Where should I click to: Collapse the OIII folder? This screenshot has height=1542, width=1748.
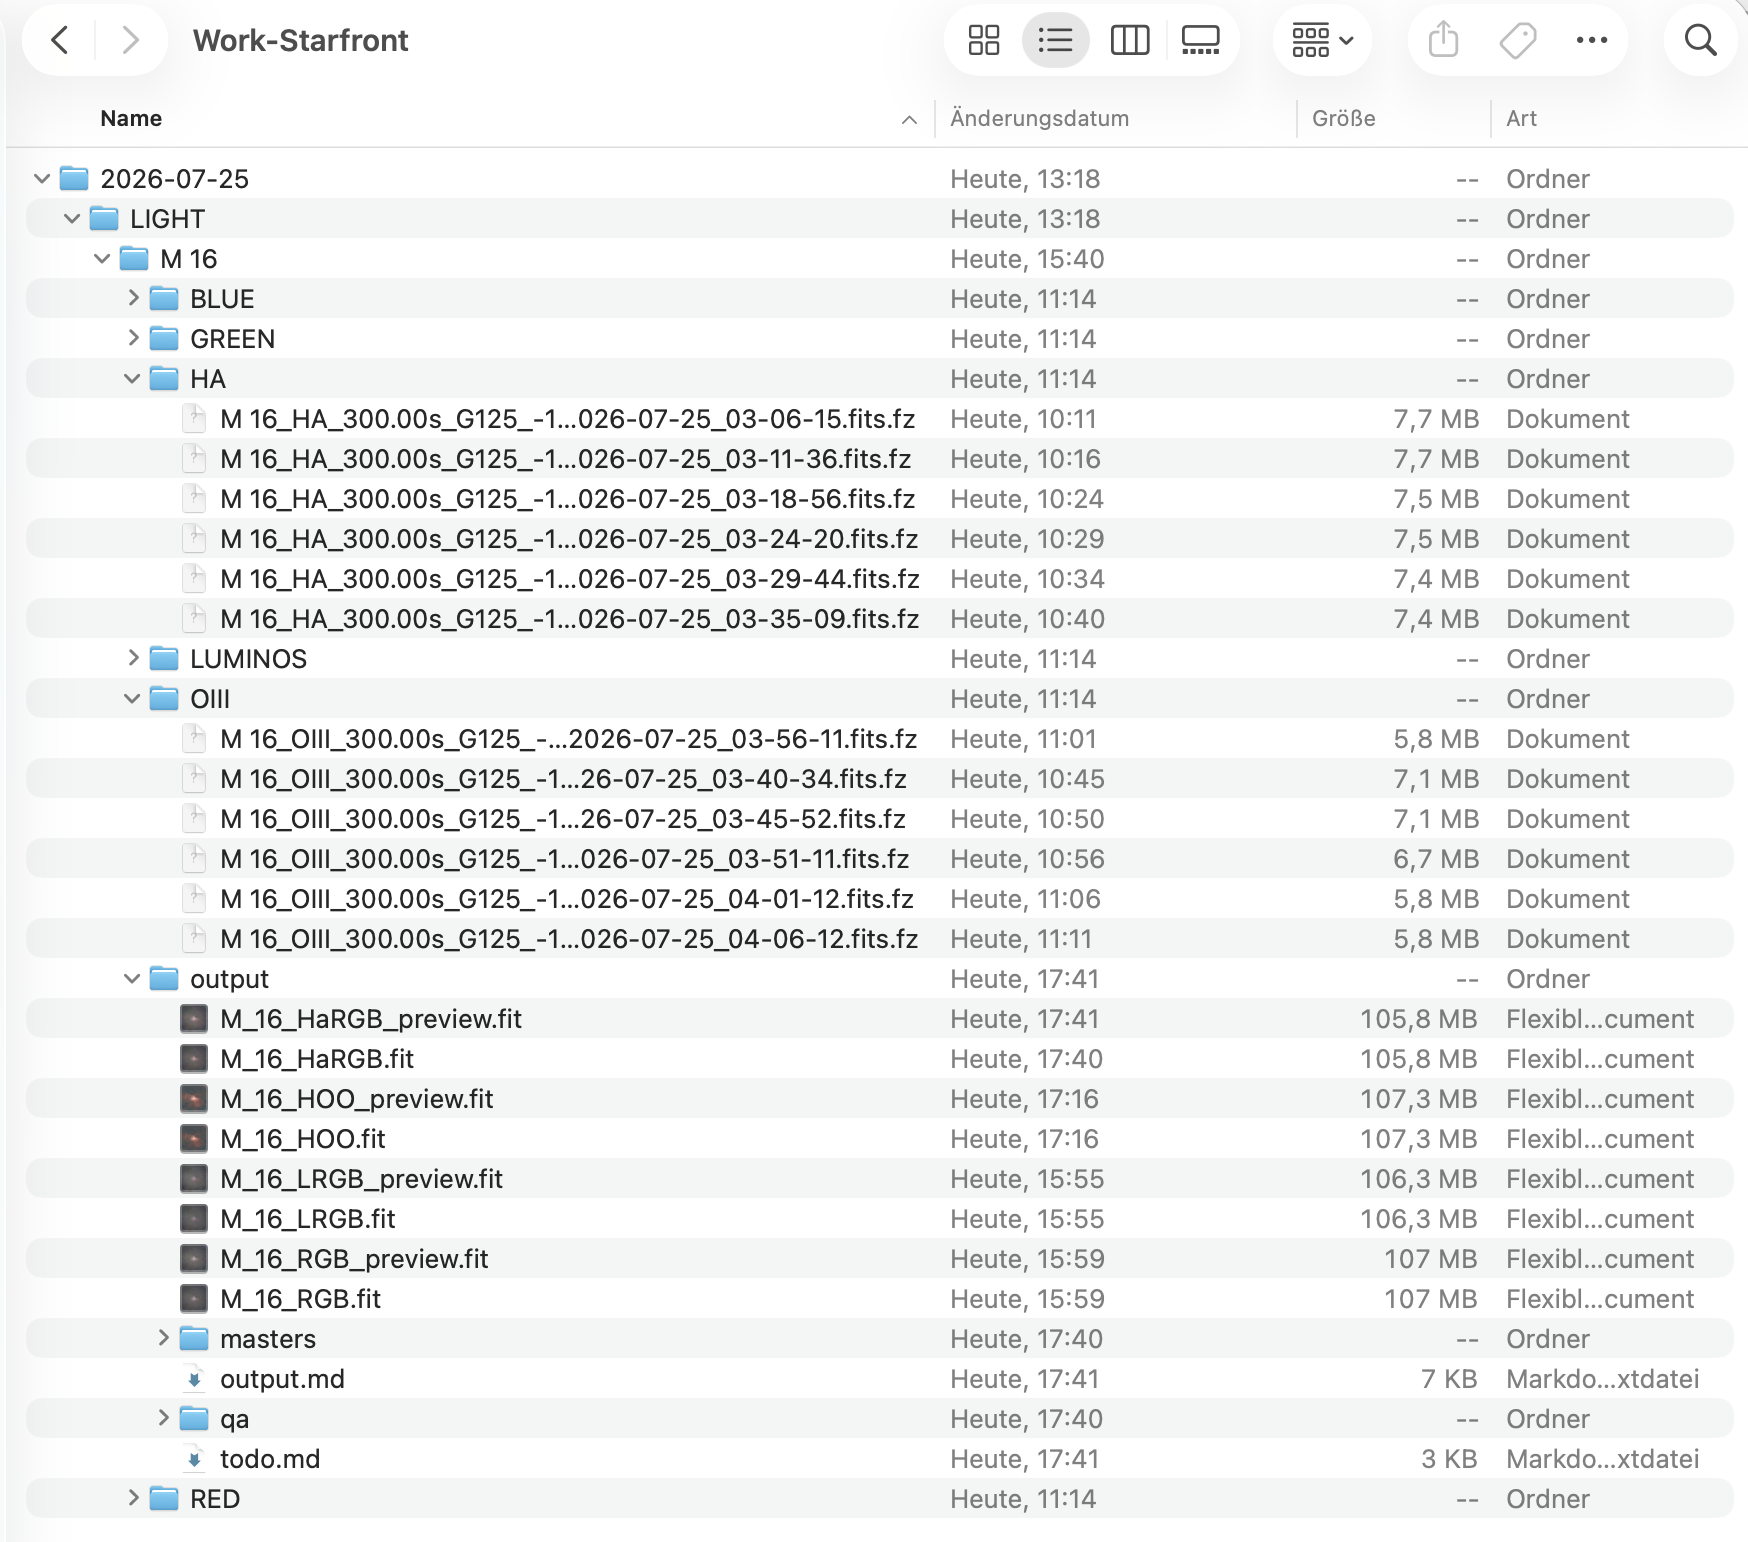point(132,699)
